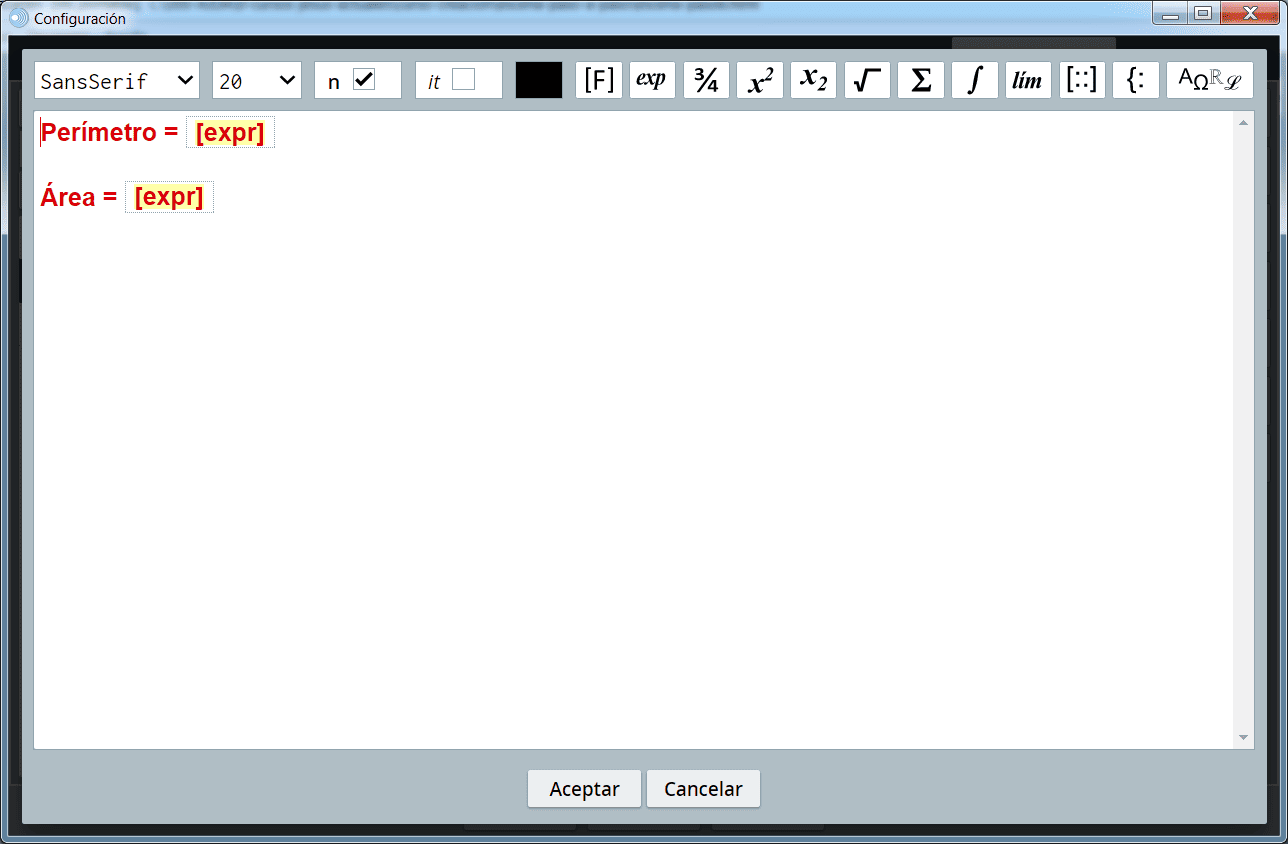Enable the italic 'it' checkbox

463,80
